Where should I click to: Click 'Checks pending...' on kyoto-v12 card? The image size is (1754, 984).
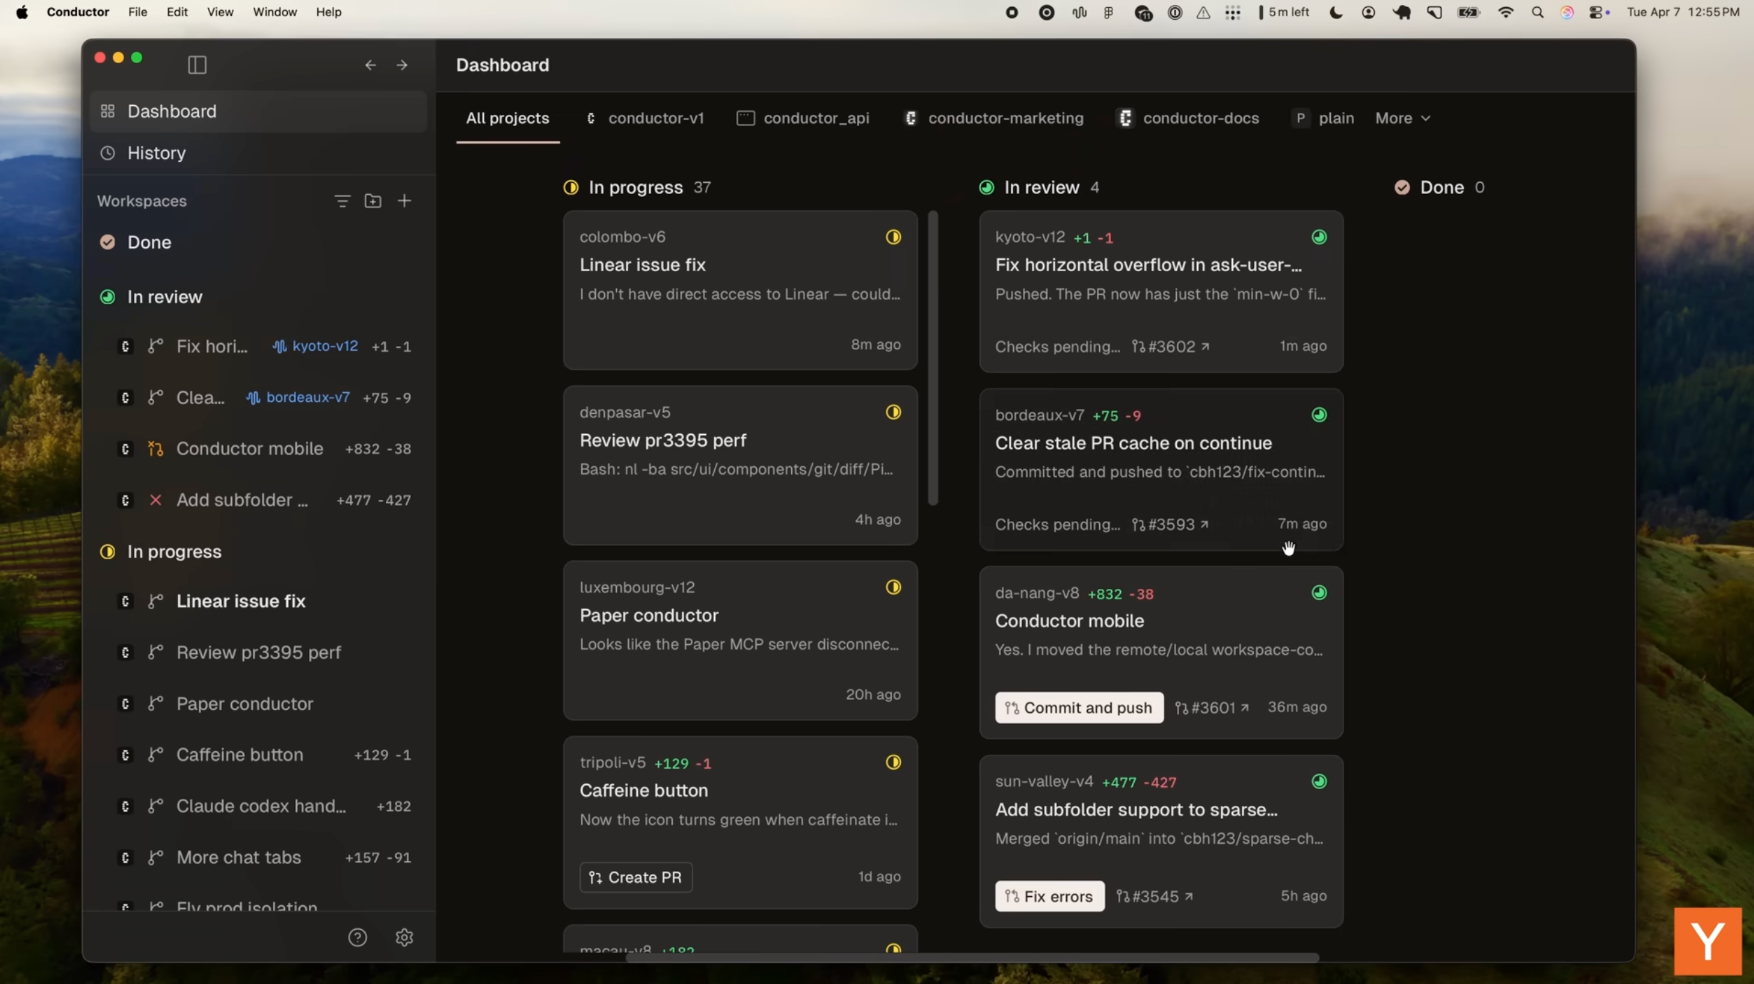pyautogui.click(x=1057, y=346)
